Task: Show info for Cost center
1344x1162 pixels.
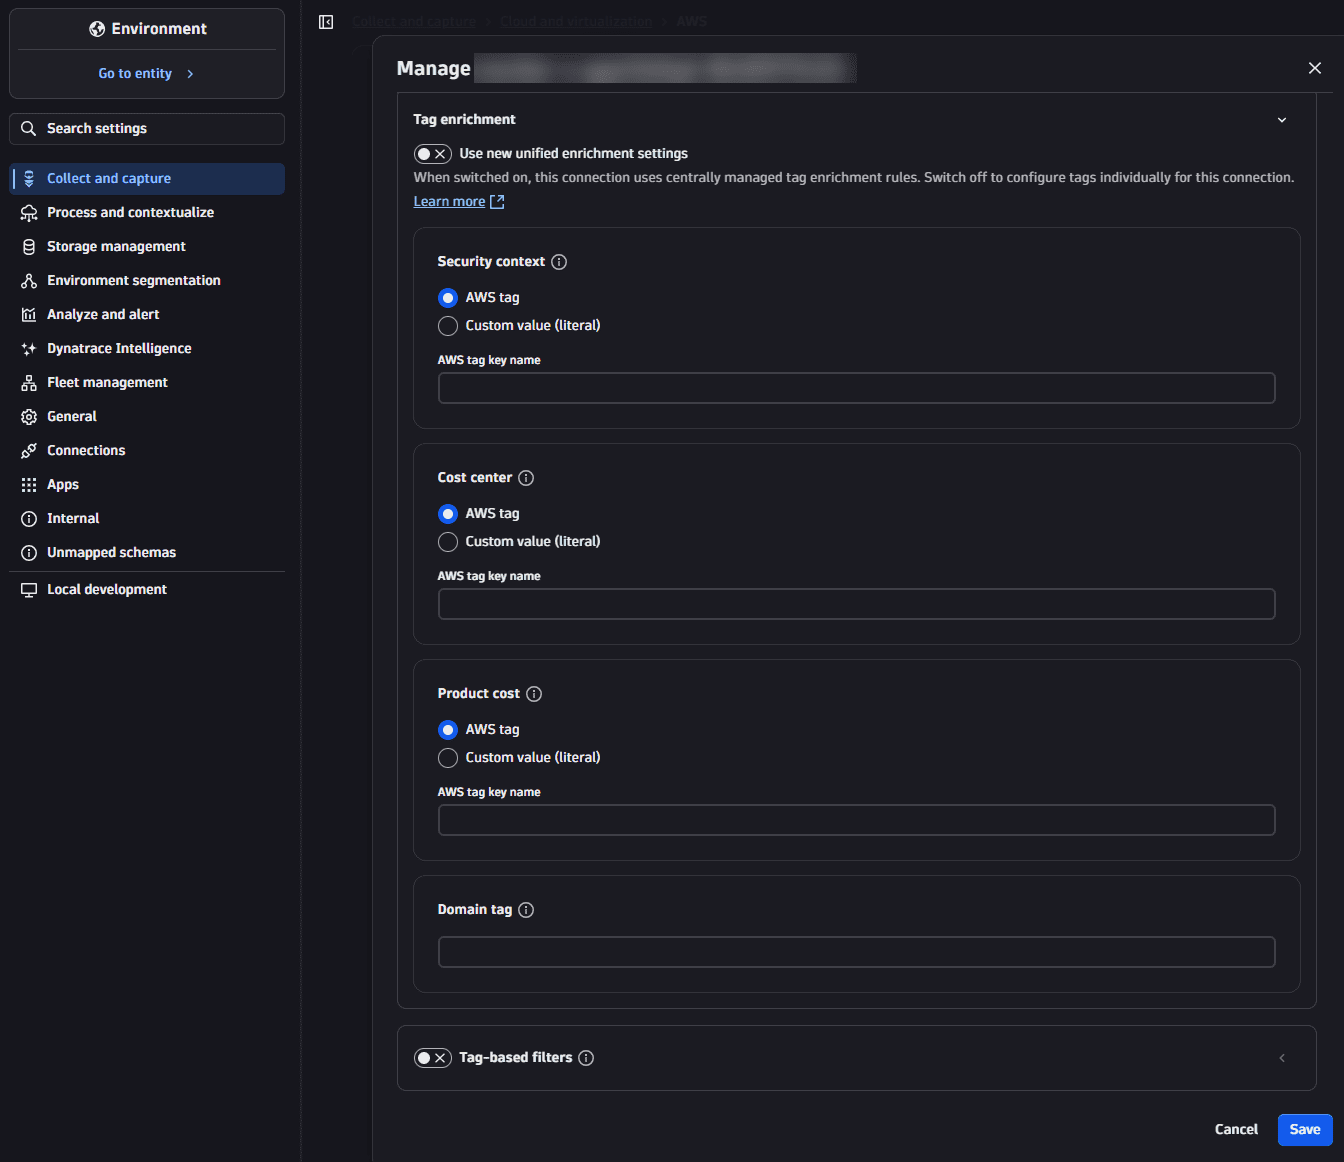Action: click(526, 478)
